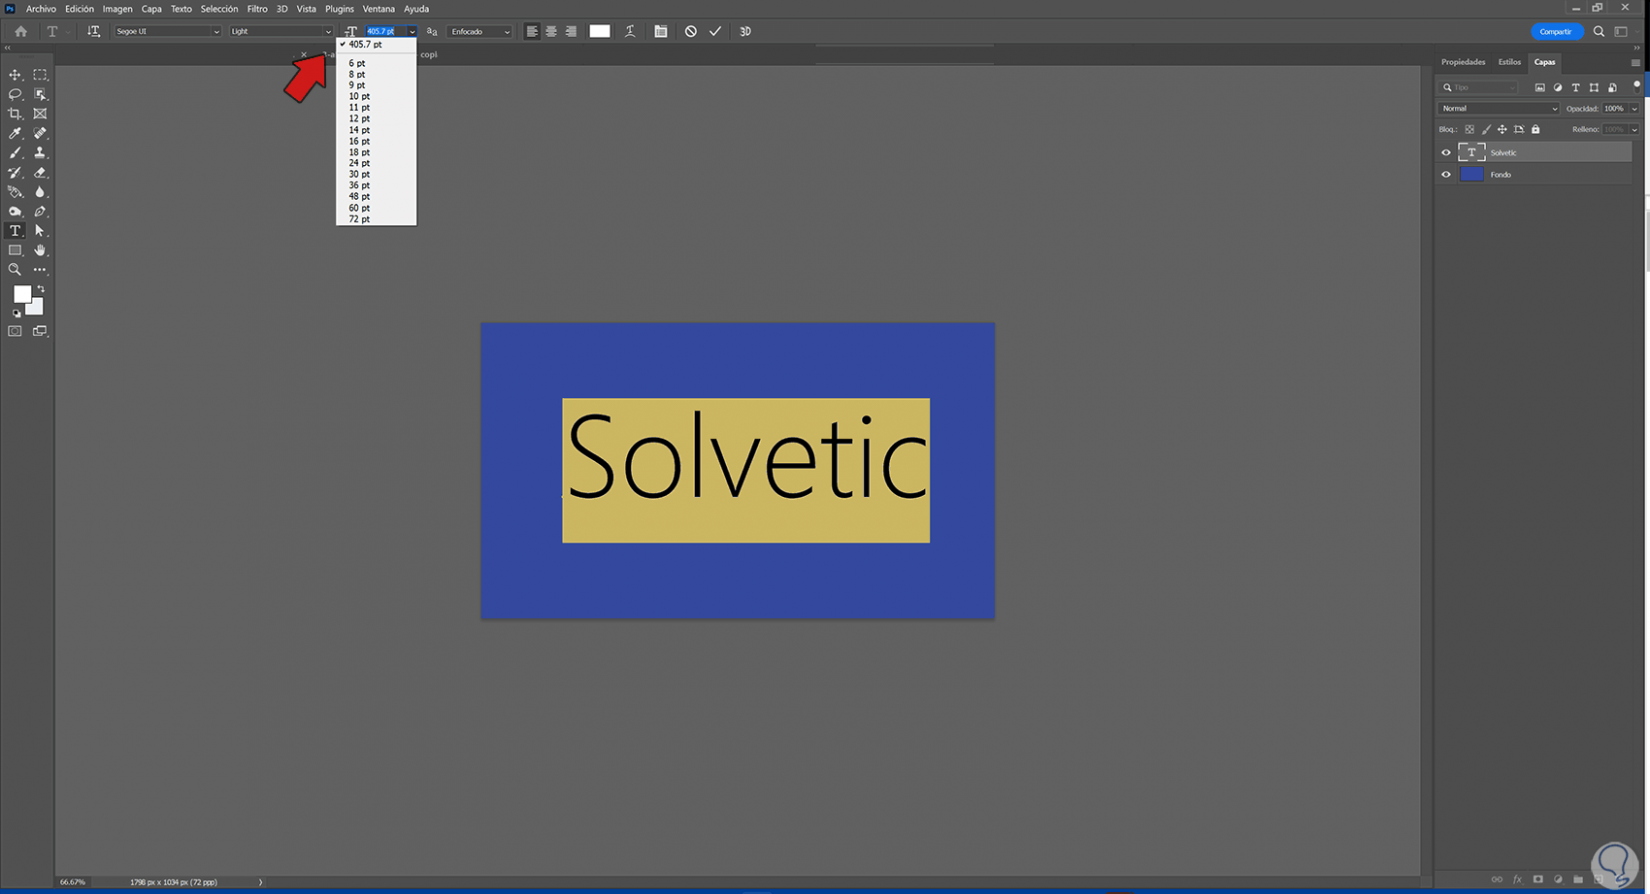This screenshot has height=894, width=1650.
Task: Select the Eraser tool
Action: click(x=40, y=172)
